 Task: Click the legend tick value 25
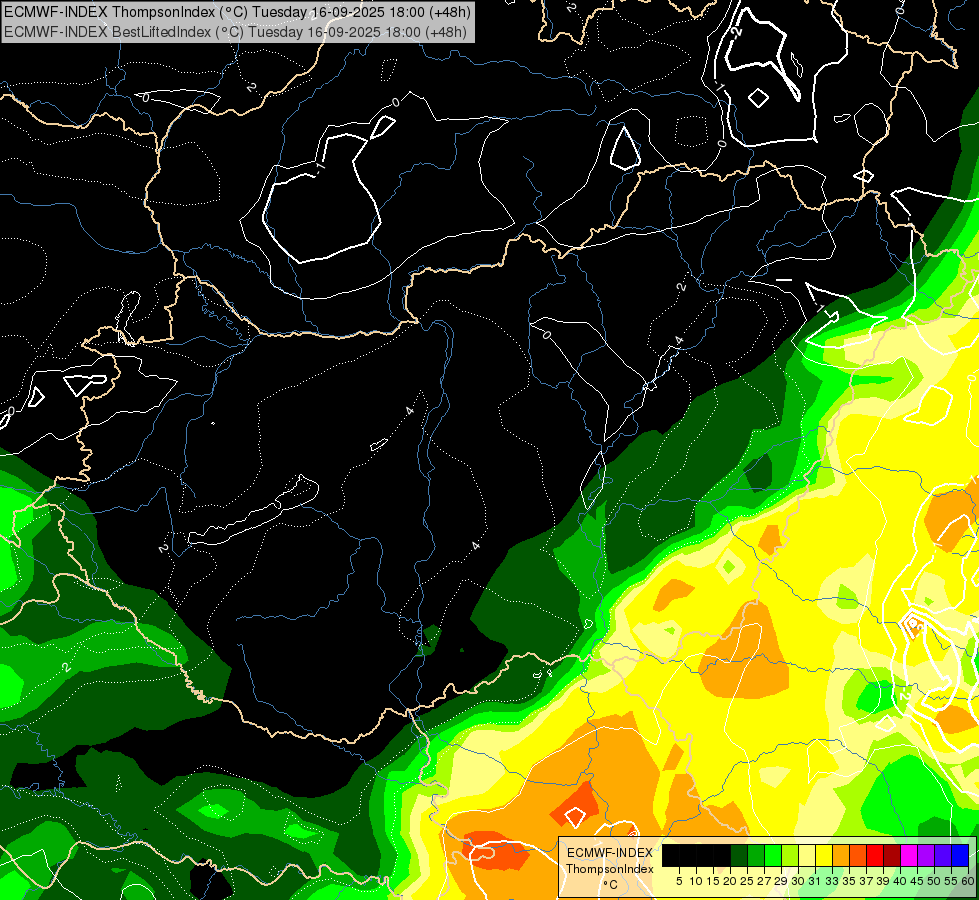pyautogui.click(x=747, y=881)
